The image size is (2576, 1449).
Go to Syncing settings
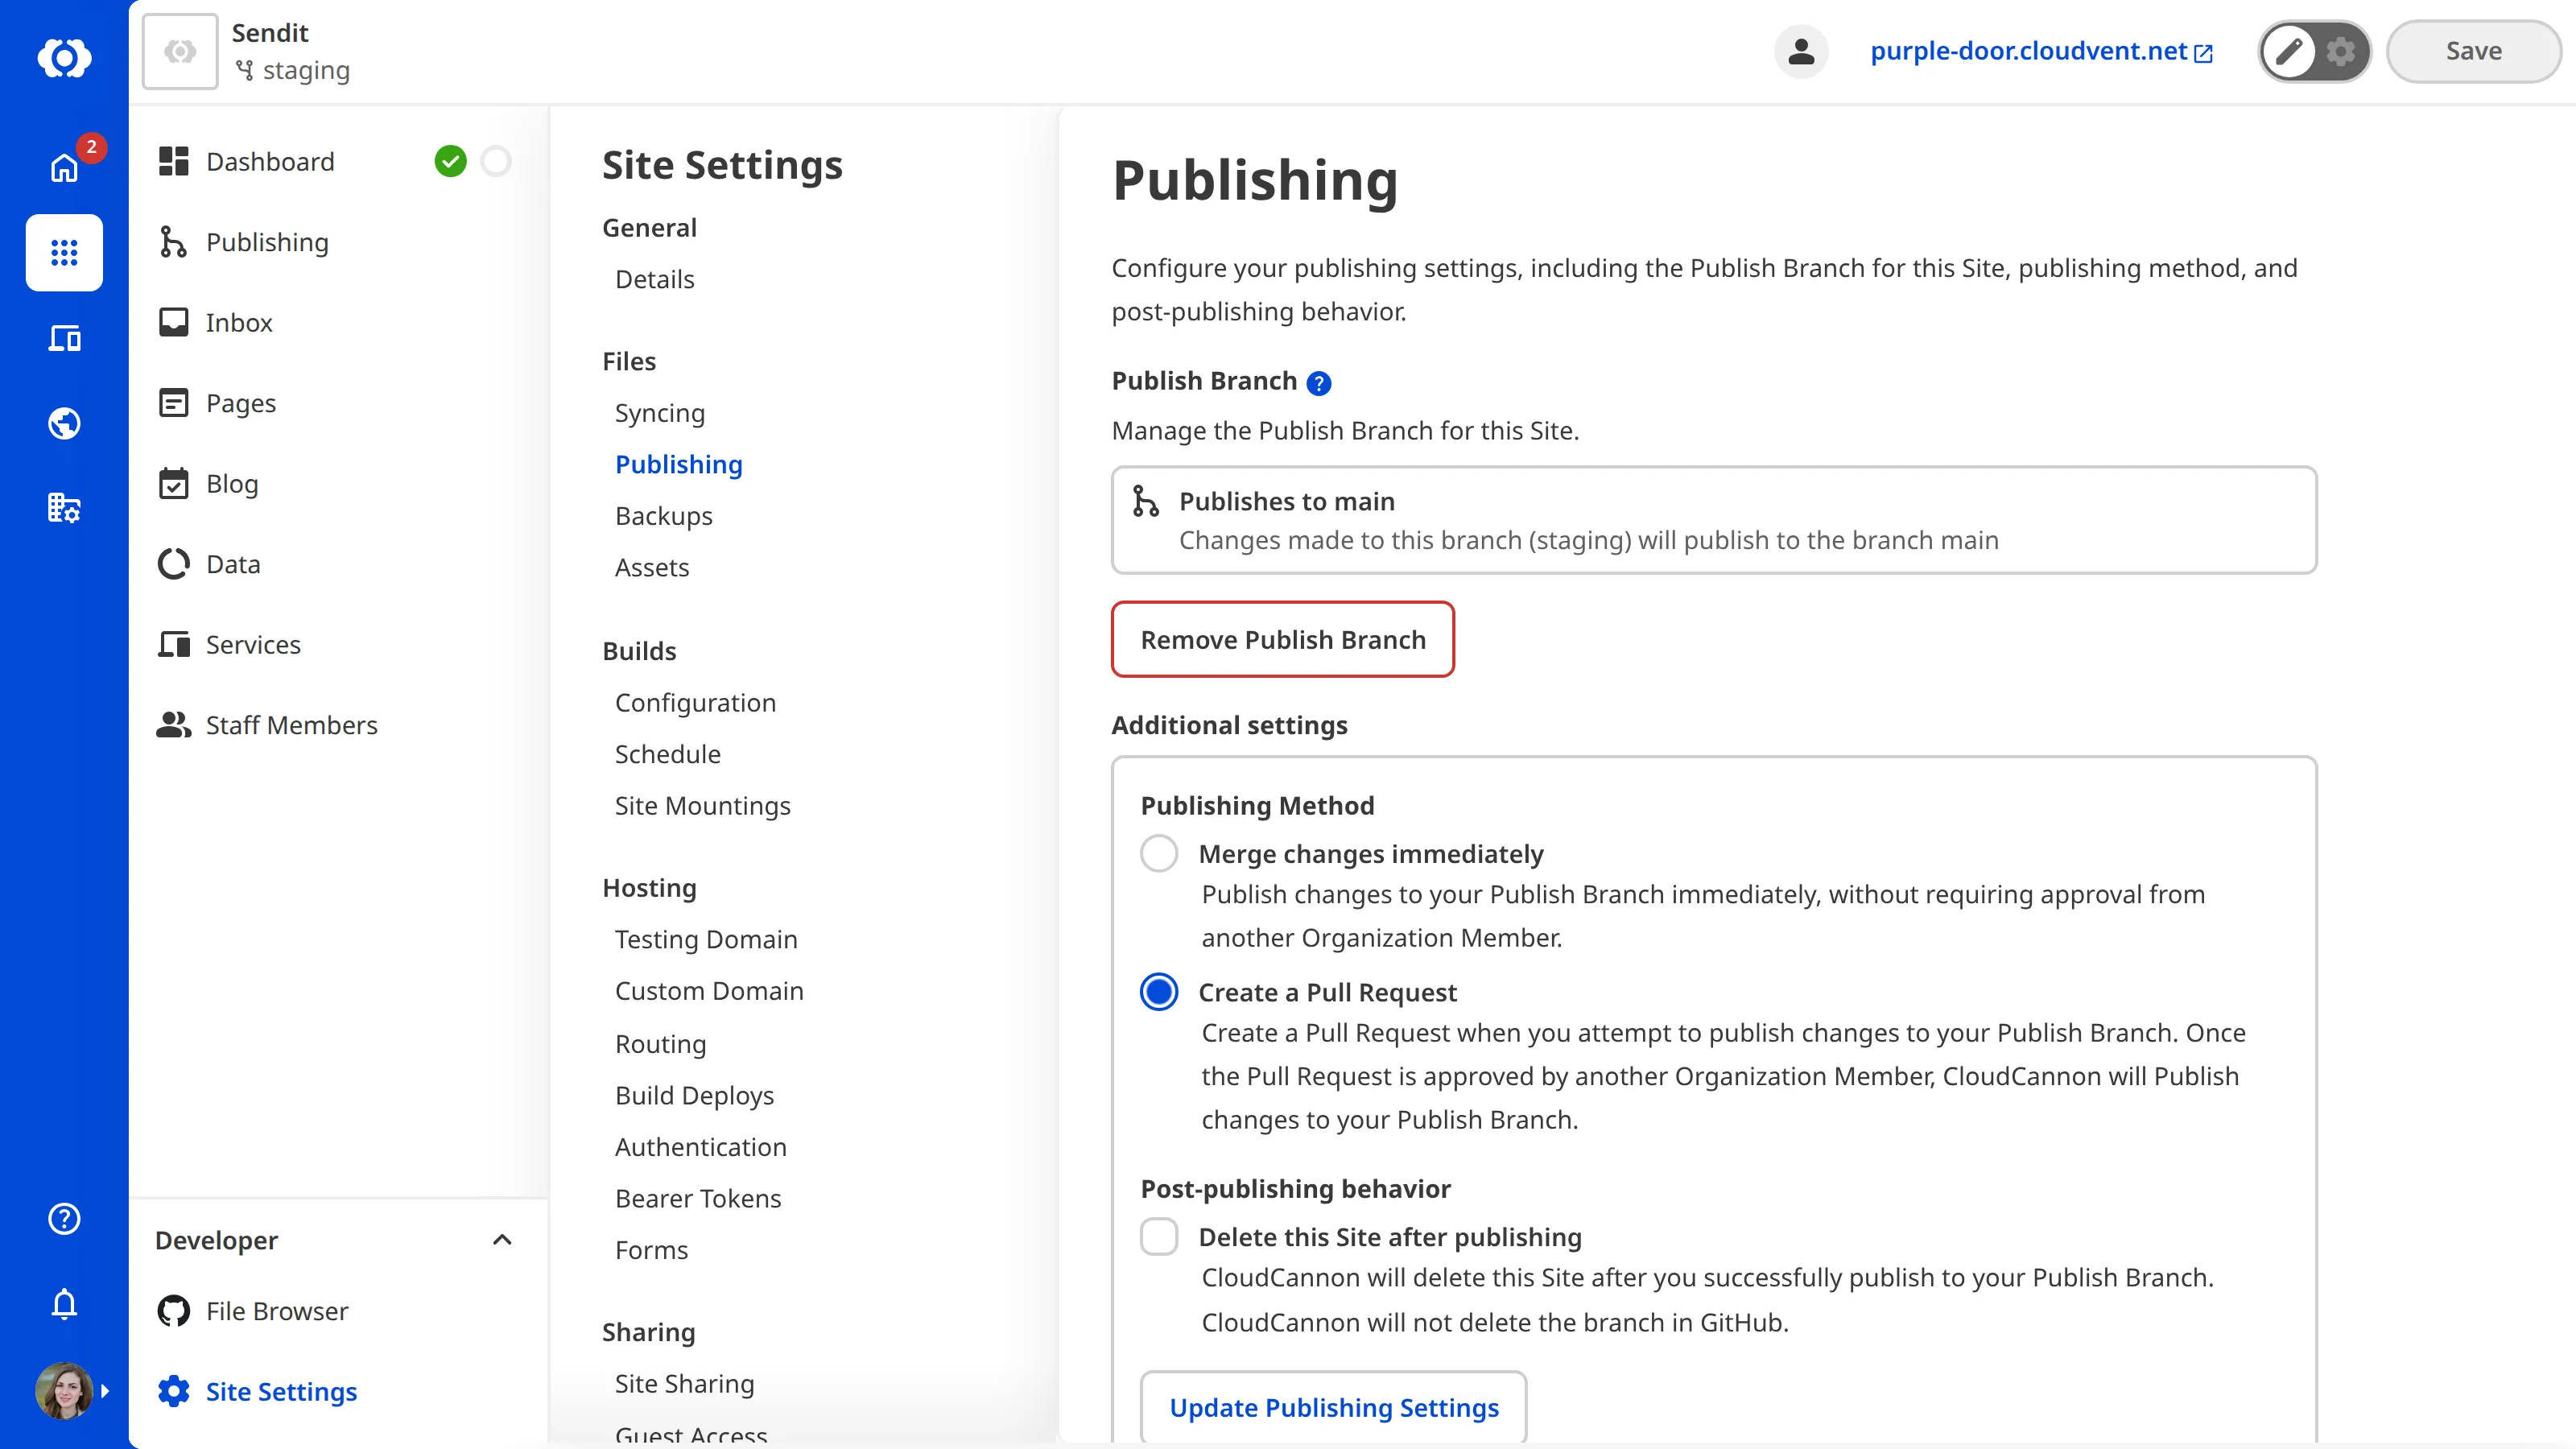point(660,412)
